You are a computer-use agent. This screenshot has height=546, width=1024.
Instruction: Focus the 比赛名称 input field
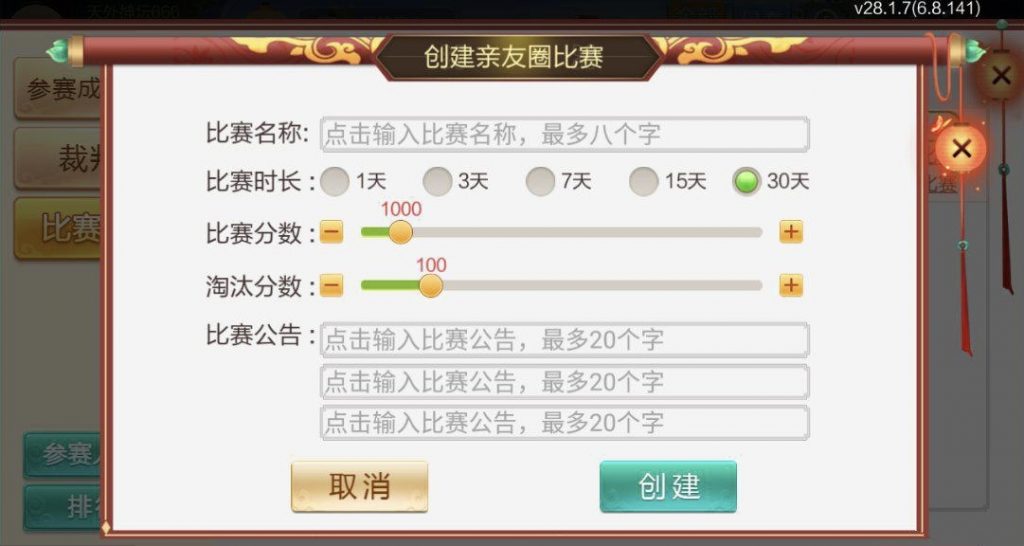[x=564, y=134]
